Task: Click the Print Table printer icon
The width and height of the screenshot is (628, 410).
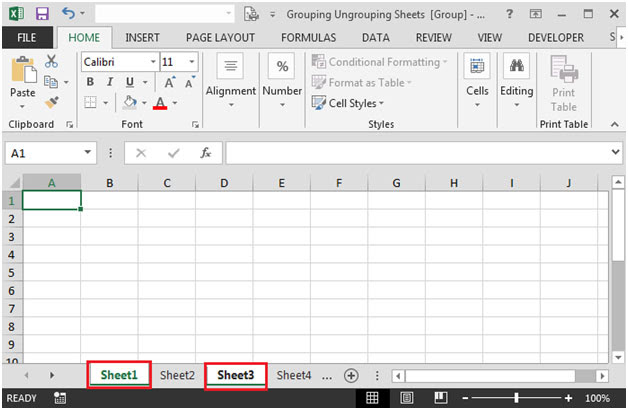Action: tap(564, 69)
